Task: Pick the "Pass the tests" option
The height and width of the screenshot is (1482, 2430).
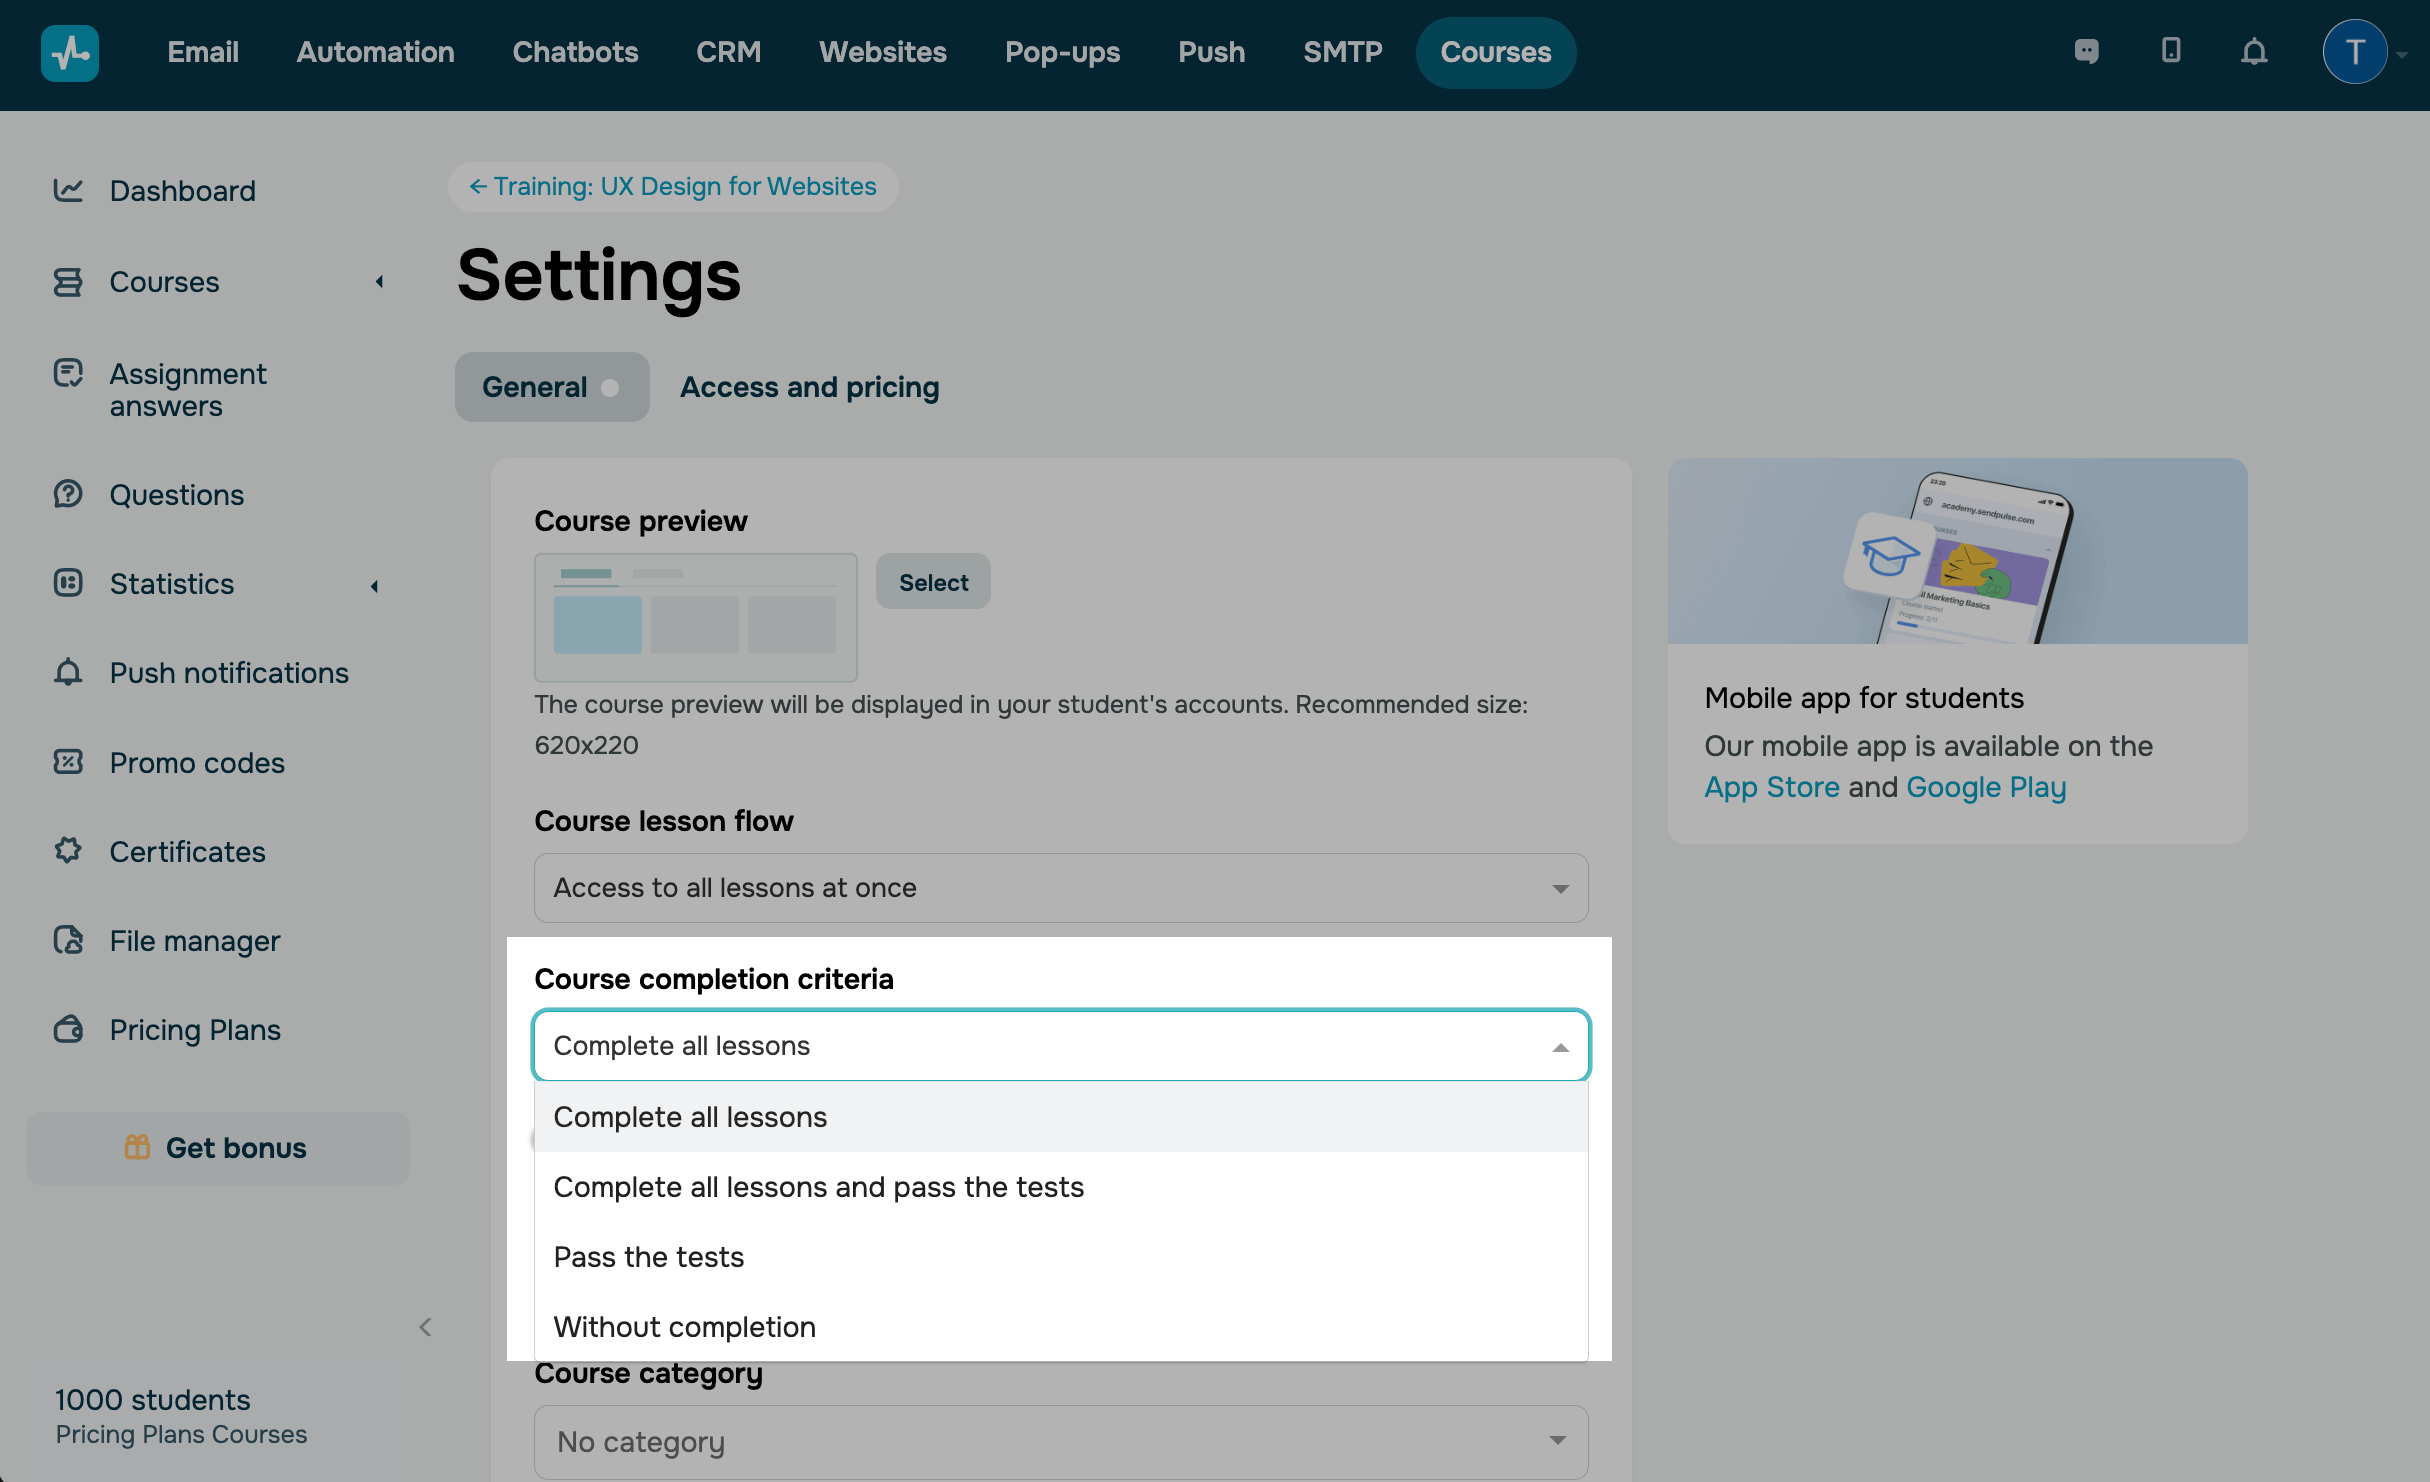Action: [648, 1257]
